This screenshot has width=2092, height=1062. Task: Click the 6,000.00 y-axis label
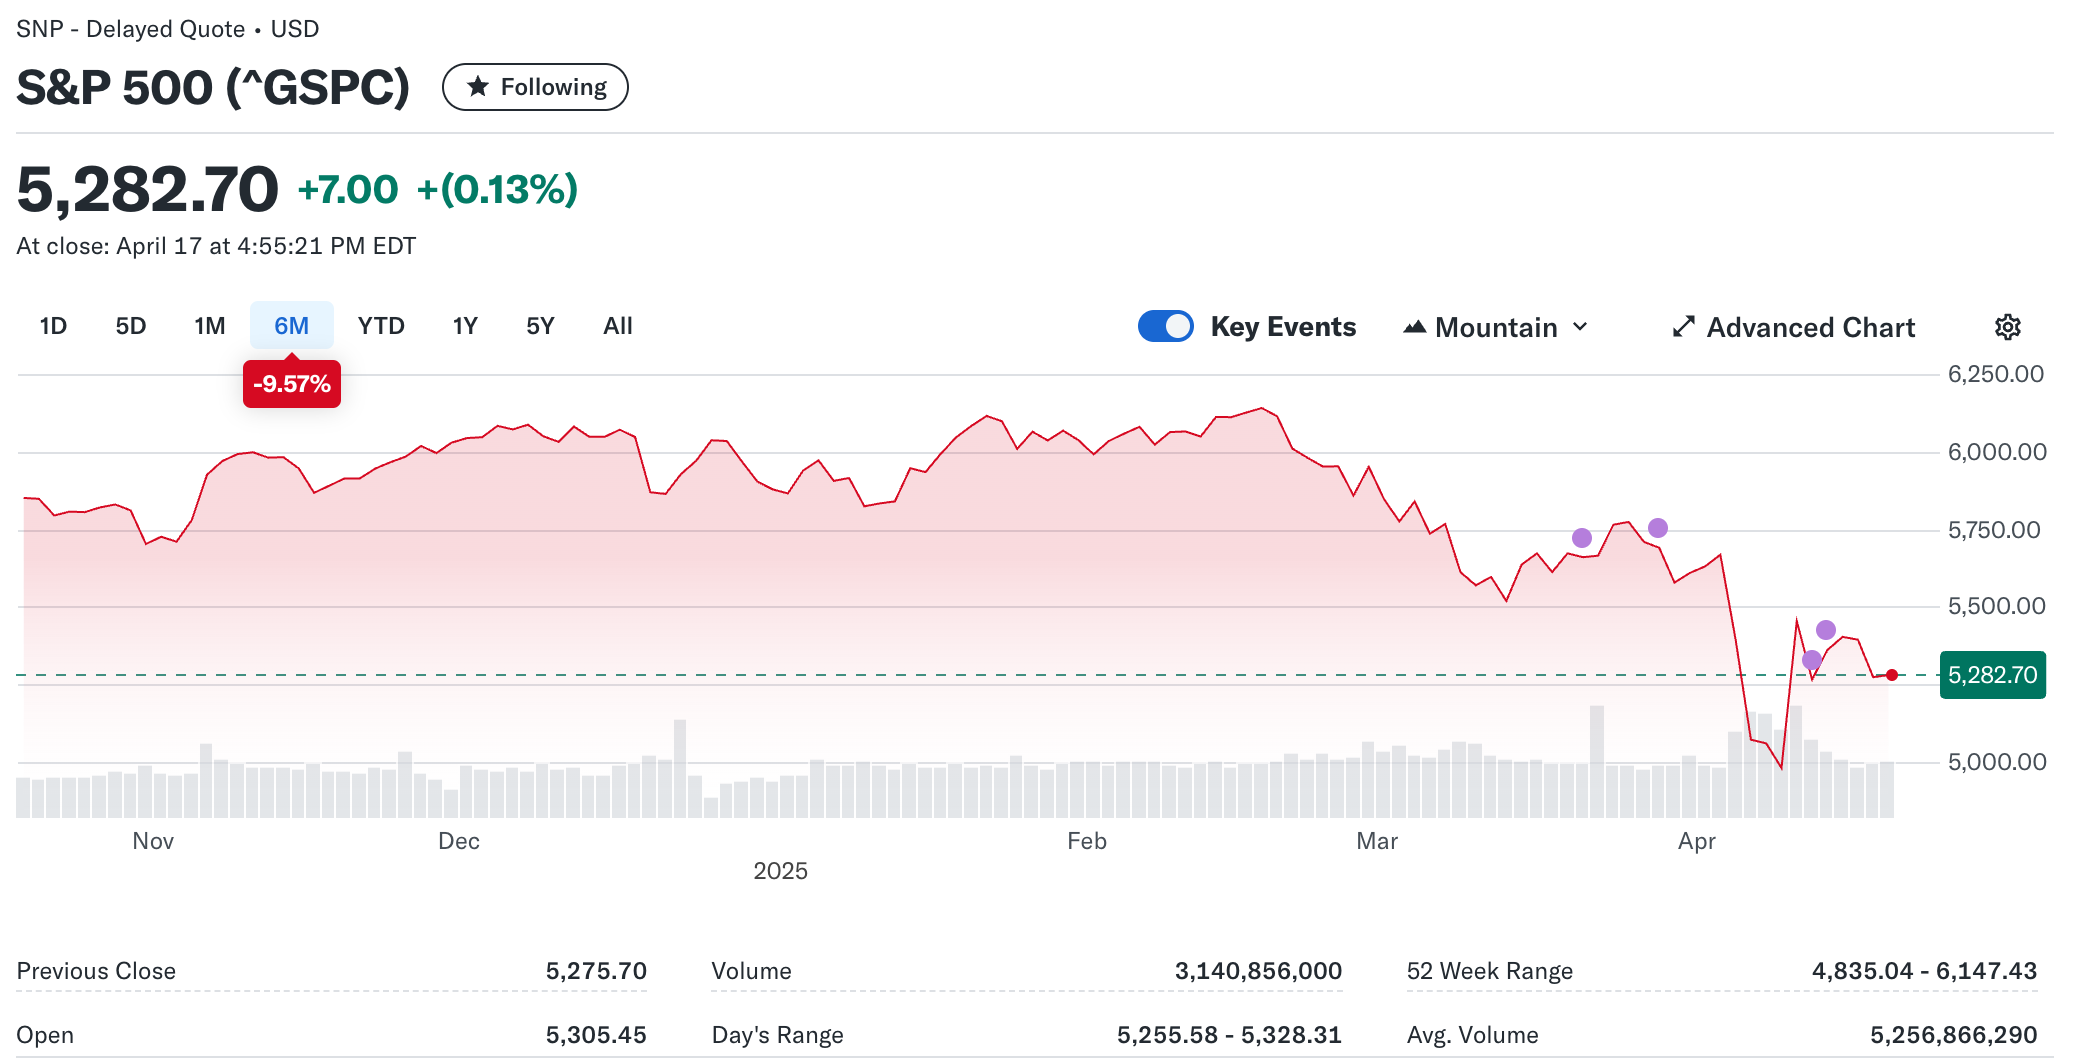[x=1997, y=452]
